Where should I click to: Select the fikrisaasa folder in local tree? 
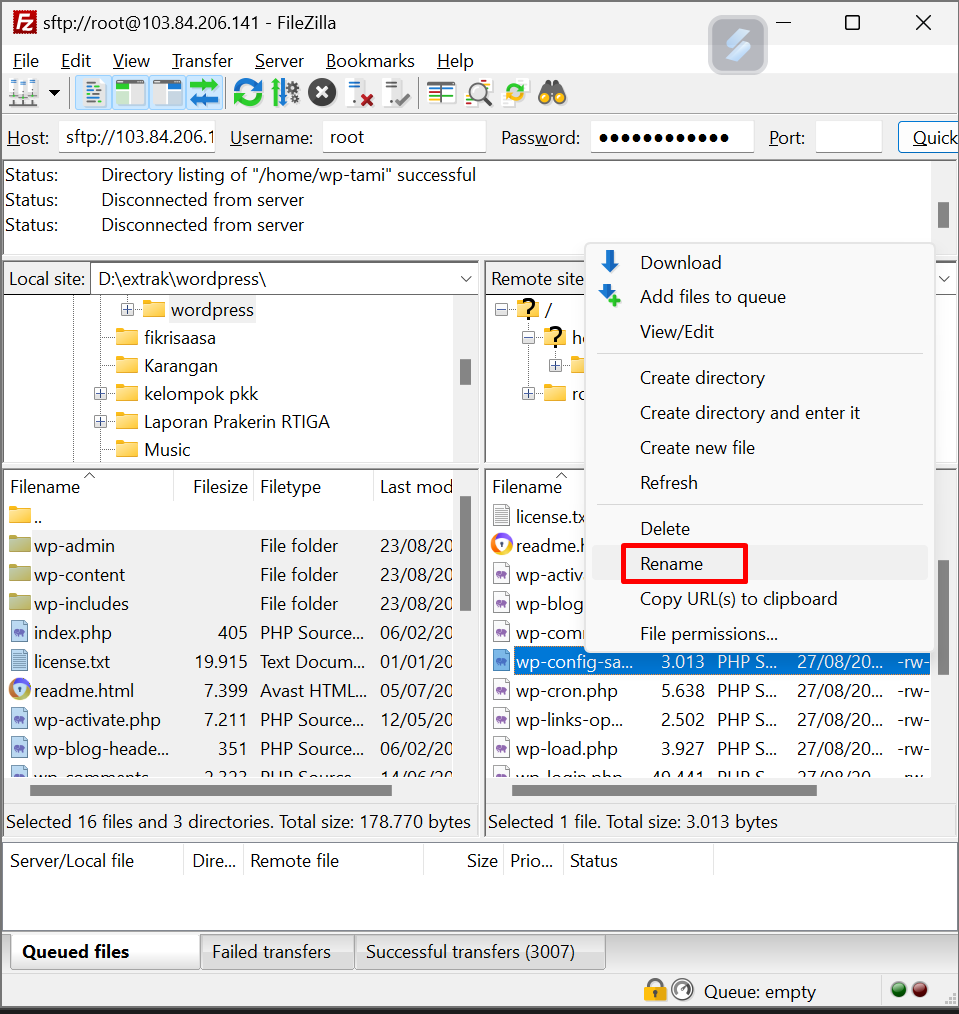(180, 338)
